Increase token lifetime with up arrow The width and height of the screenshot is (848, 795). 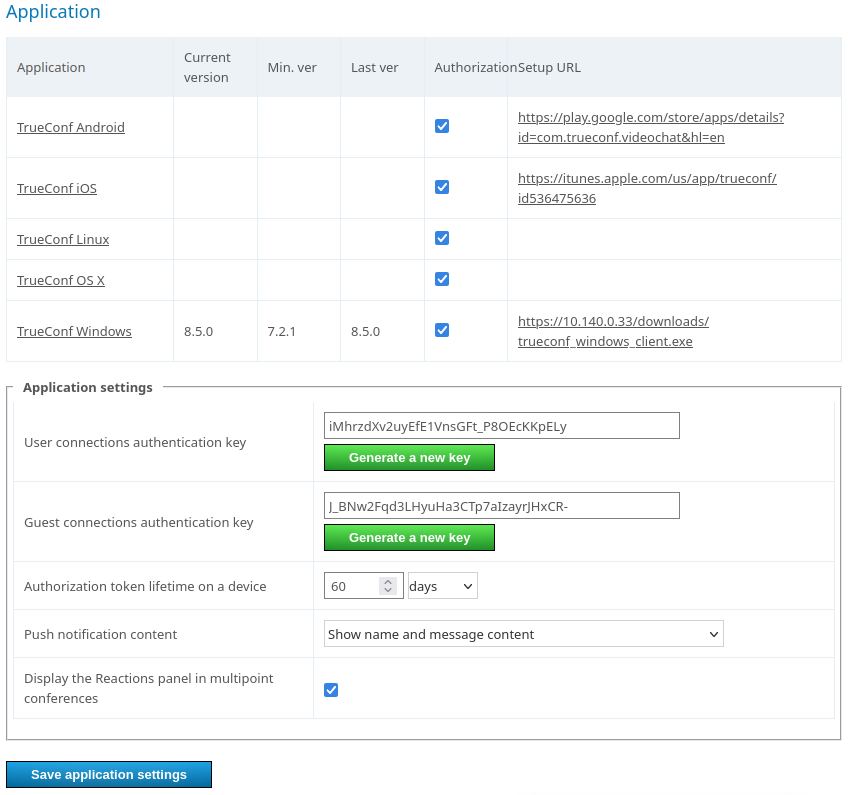[388, 581]
